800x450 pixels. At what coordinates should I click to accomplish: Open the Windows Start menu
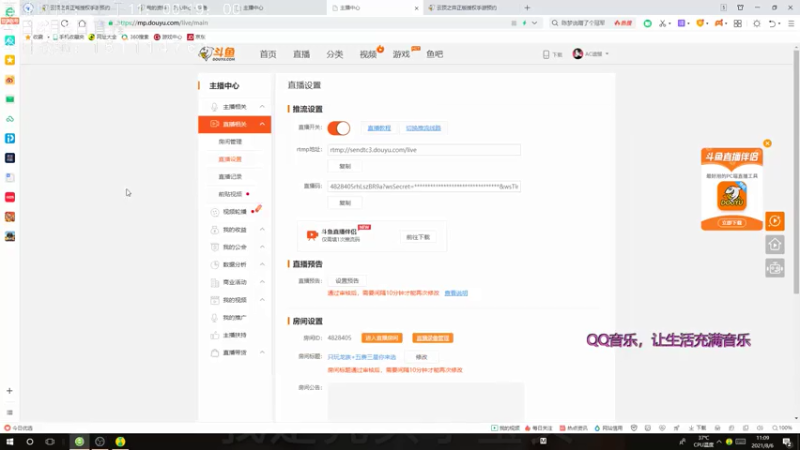(10, 441)
